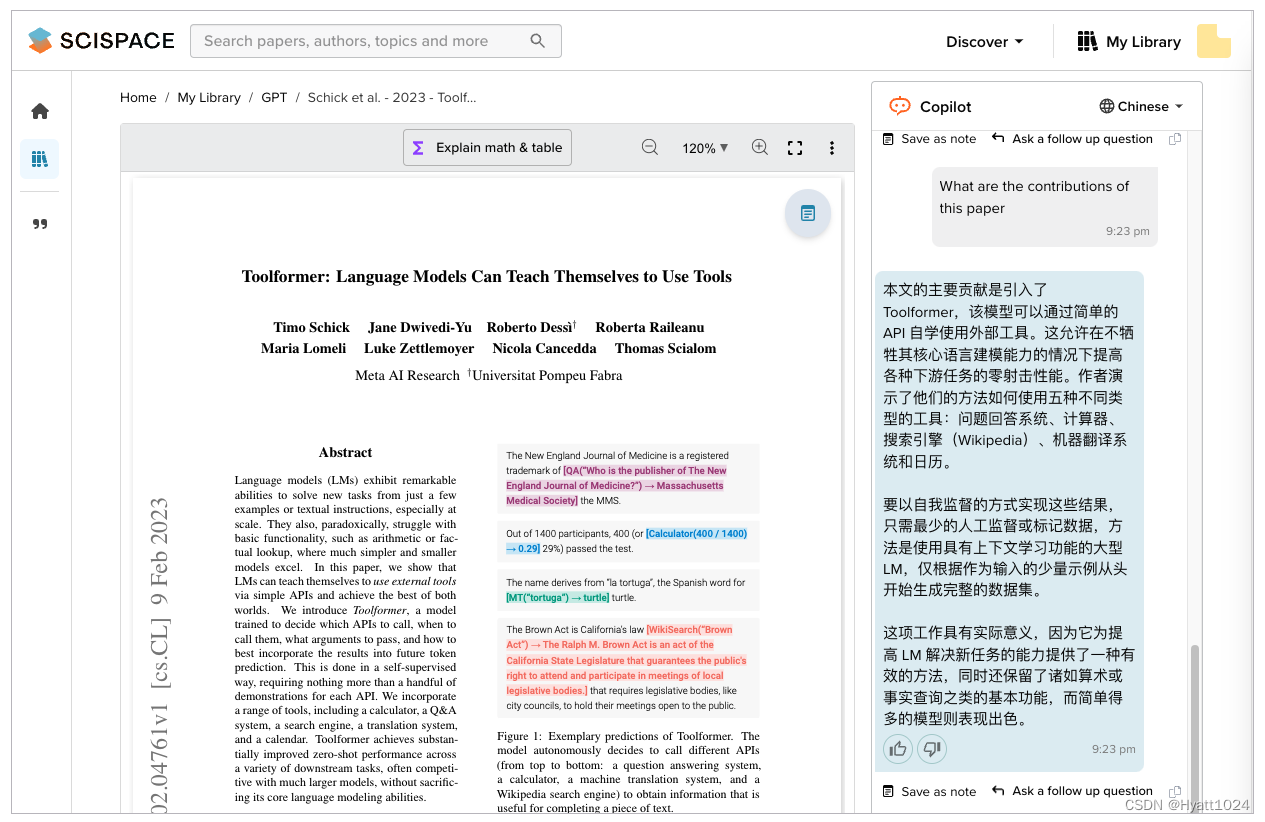Zoom in the PDF viewer
This screenshot has width=1265, height=822.
[x=760, y=147]
